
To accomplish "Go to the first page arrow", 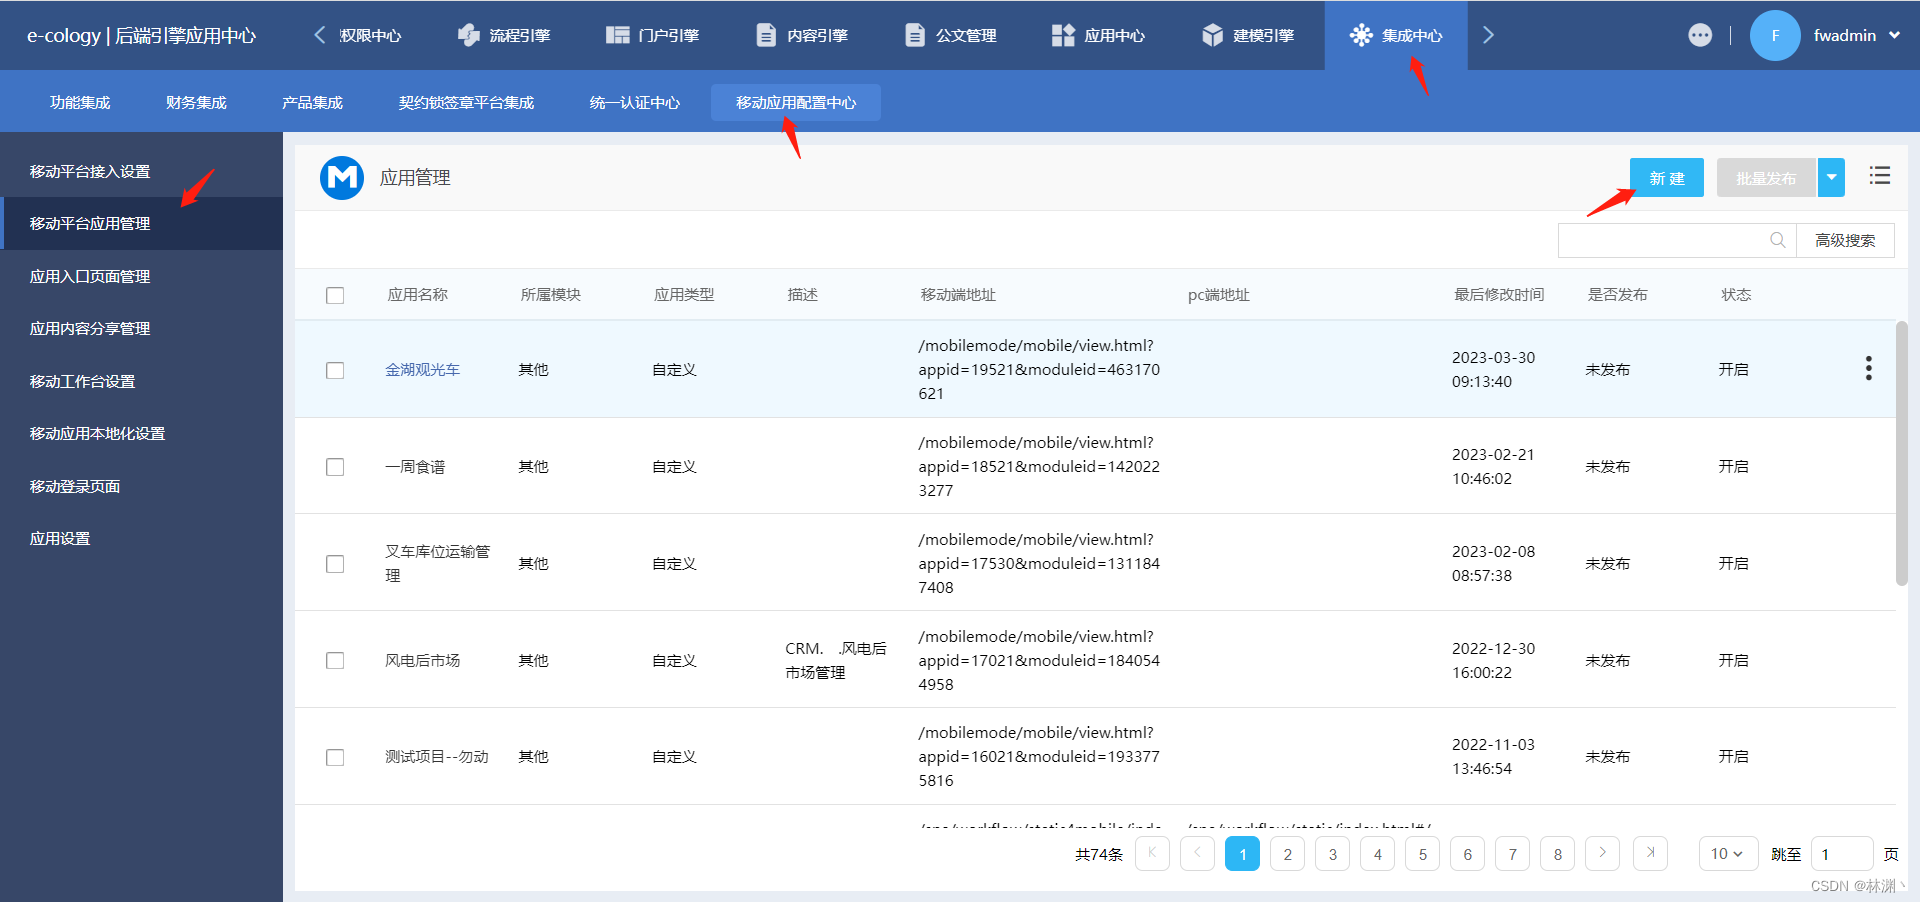I will [x=1152, y=853].
